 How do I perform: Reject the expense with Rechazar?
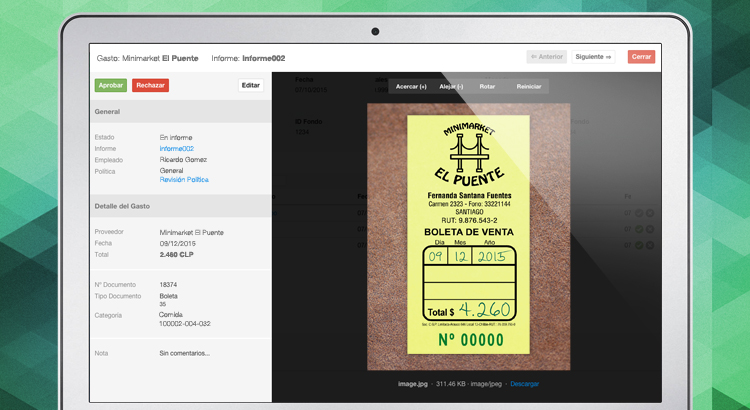point(150,85)
